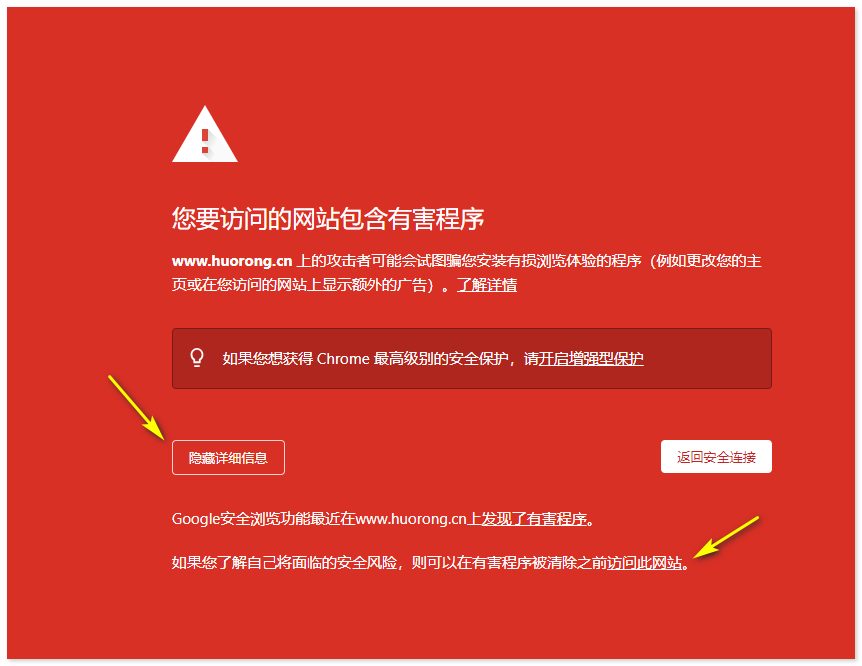862x666 pixels.
Task: Click www.huorong.cn in the Google safe browsing sentence
Action: coord(411,519)
